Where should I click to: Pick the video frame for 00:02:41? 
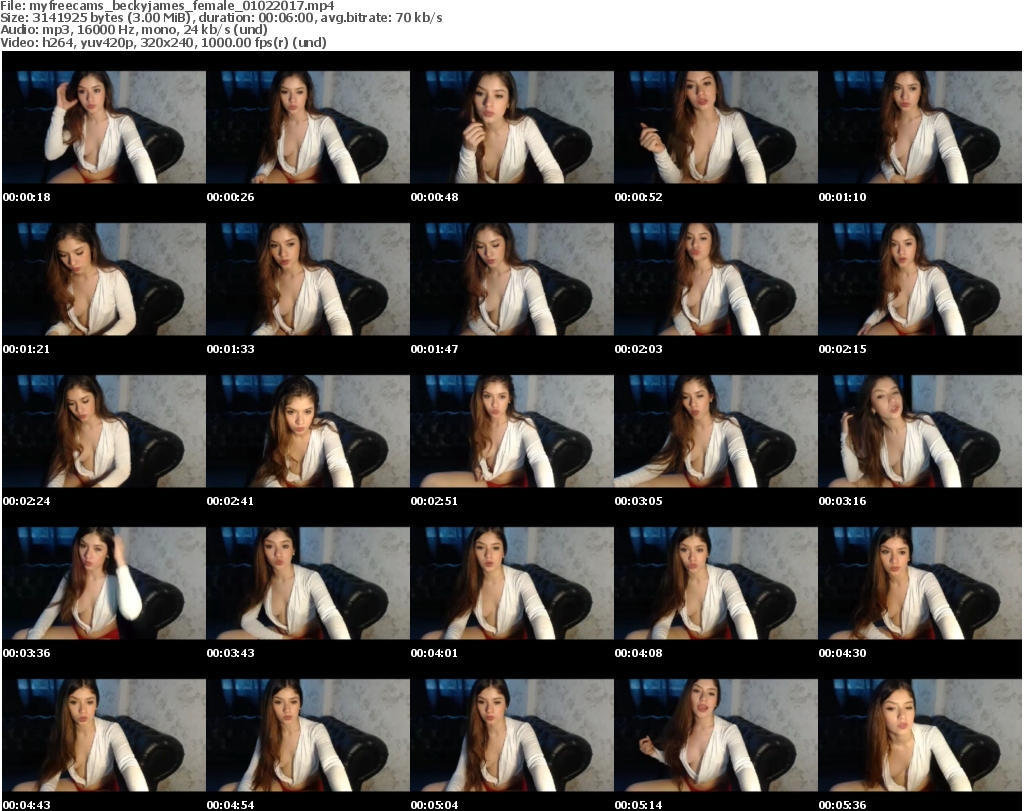tap(308, 432)
